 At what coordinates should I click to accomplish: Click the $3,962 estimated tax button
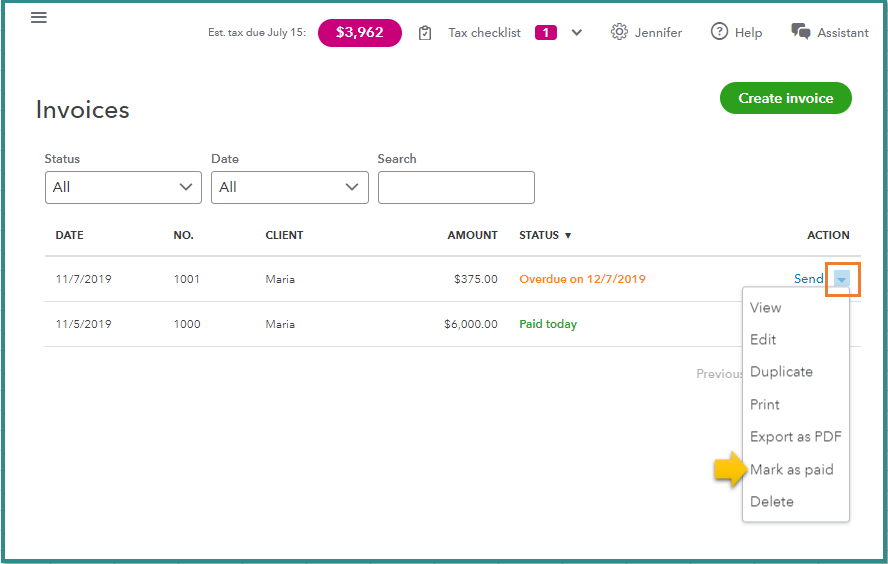[x=359, y=33]
